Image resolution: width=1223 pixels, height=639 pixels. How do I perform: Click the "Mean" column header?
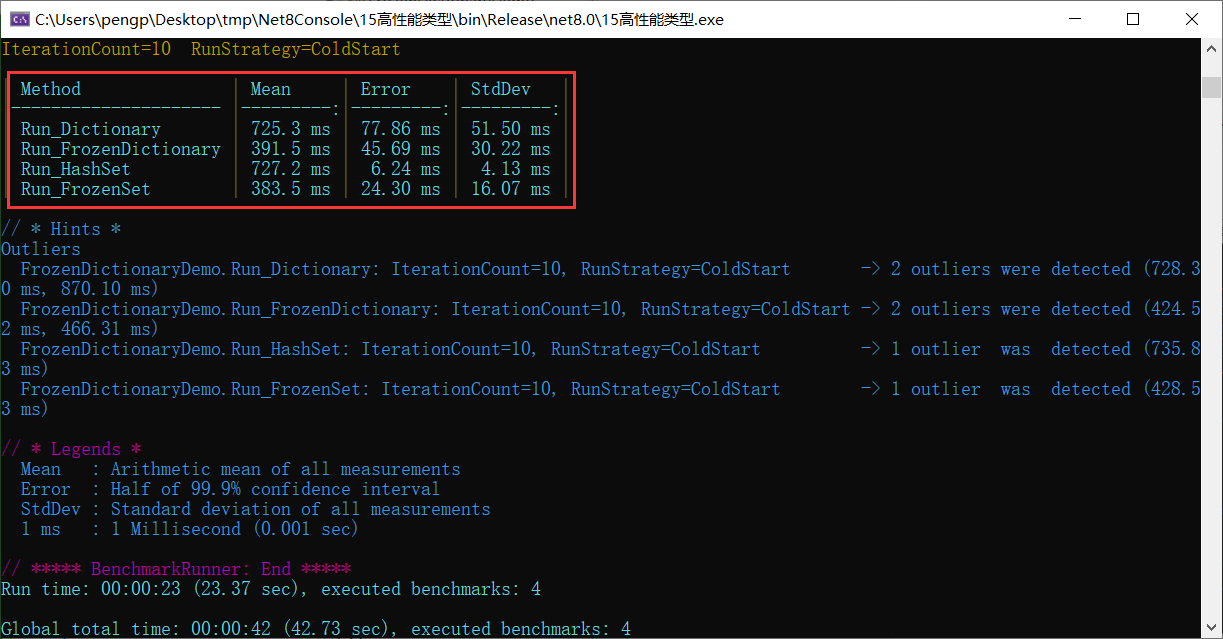point(270,89)
